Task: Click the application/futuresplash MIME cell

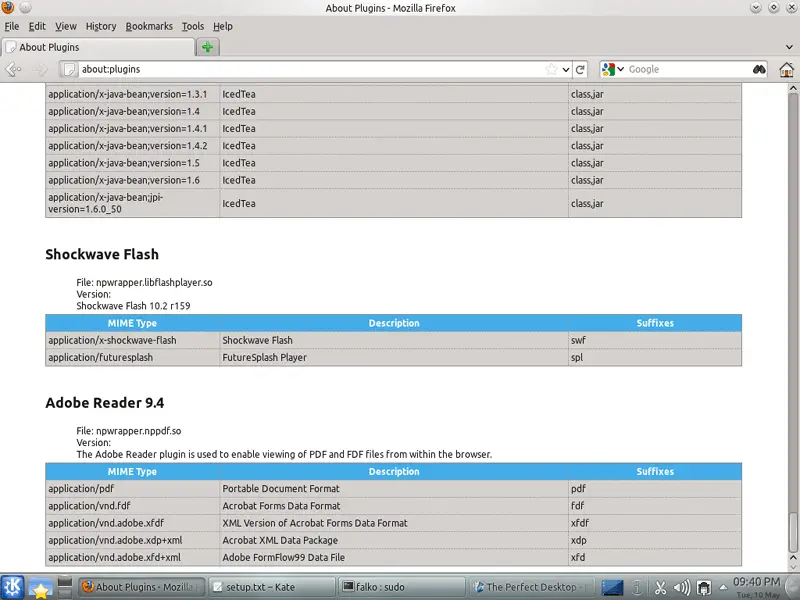Action: (133, 358)
